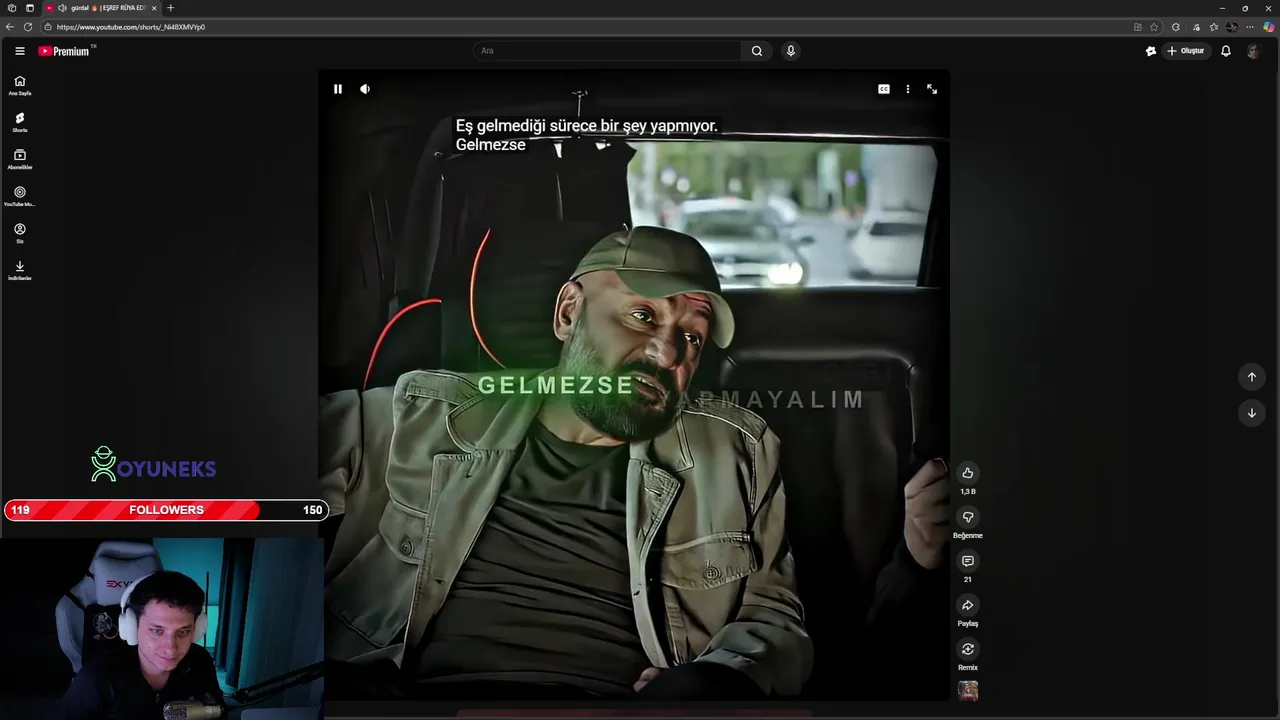Open the sound thumbnail below Remix
This screenshot has width=1280, height=720.
[968, 690]
